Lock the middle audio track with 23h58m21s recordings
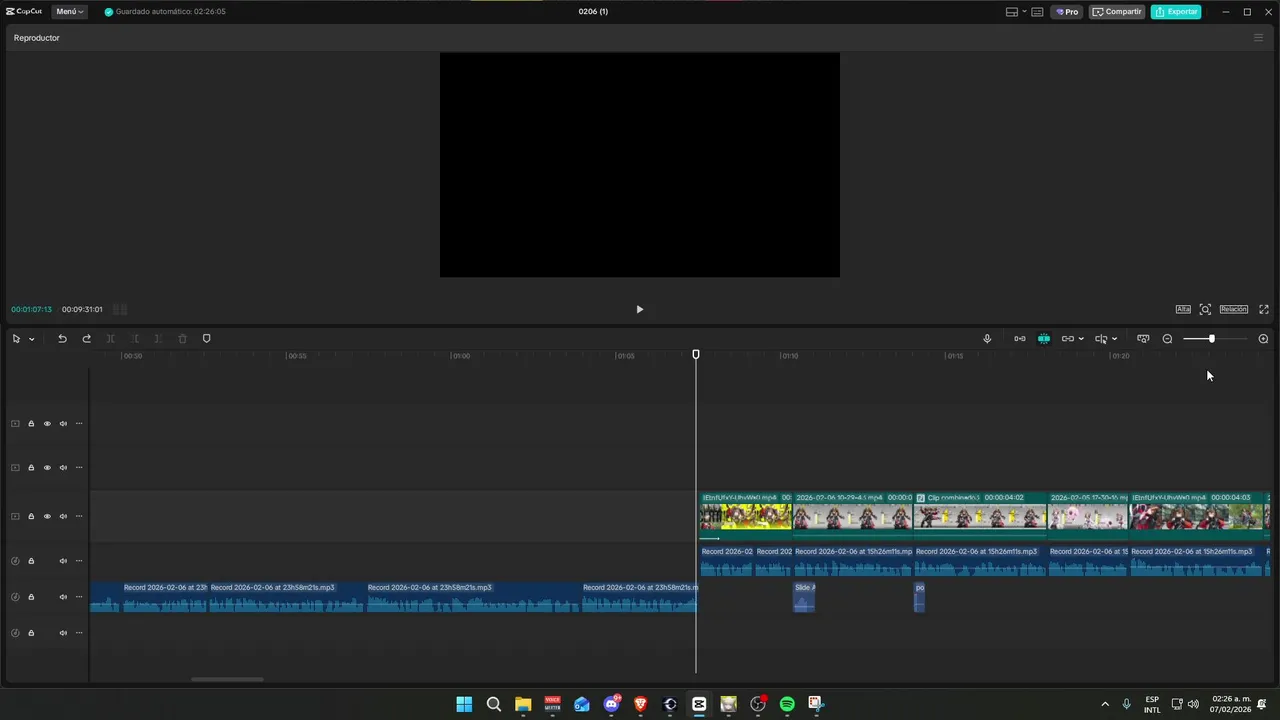 (31, 597)
